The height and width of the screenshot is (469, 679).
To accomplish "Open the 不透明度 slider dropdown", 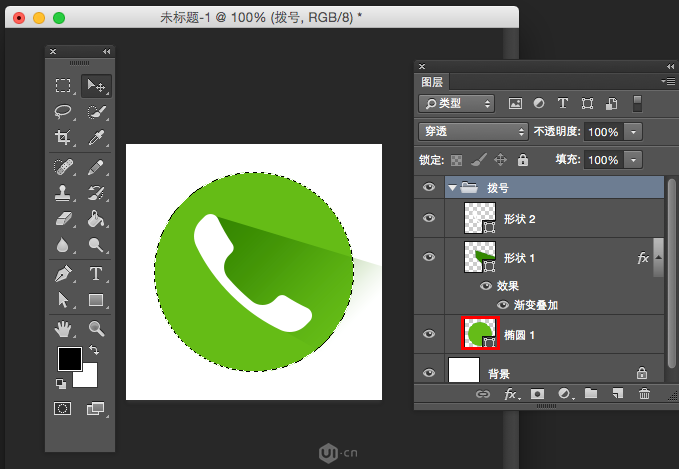I will 634,132.
